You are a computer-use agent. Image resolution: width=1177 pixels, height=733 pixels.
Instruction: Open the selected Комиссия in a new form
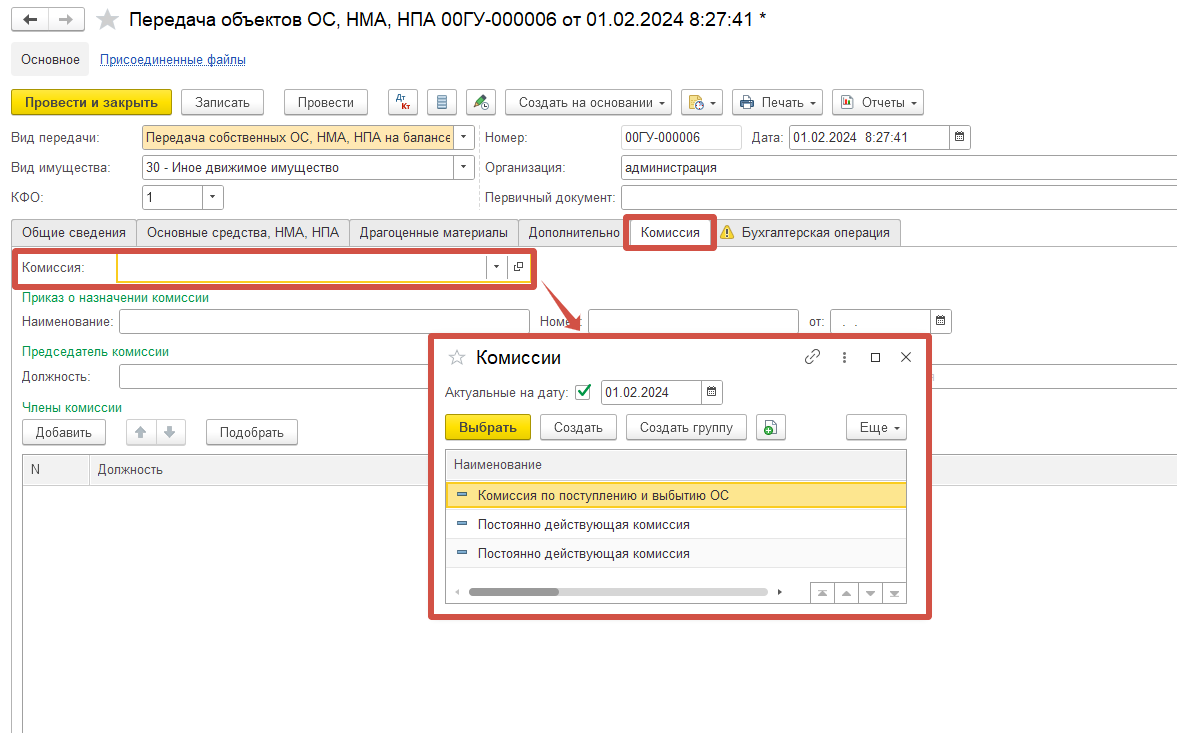518,267
